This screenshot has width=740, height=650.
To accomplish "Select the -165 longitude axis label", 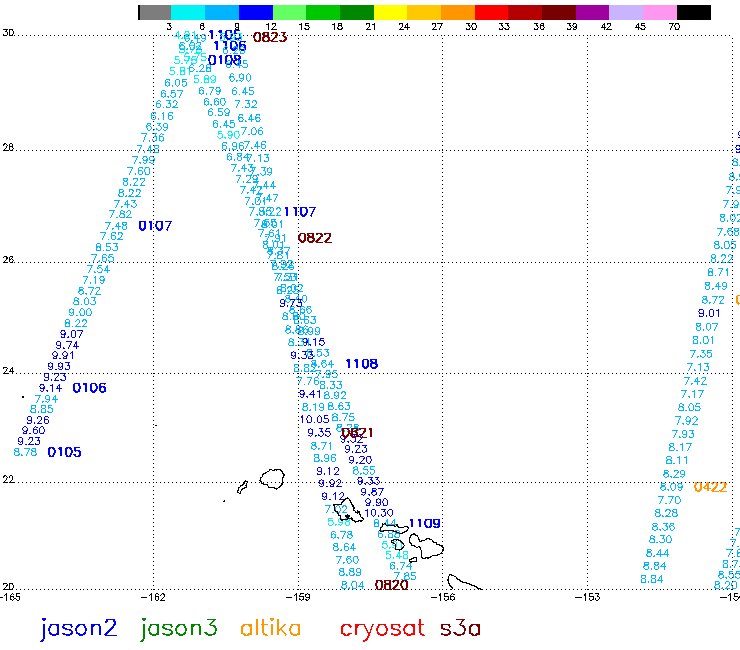I will pos(10,598).
